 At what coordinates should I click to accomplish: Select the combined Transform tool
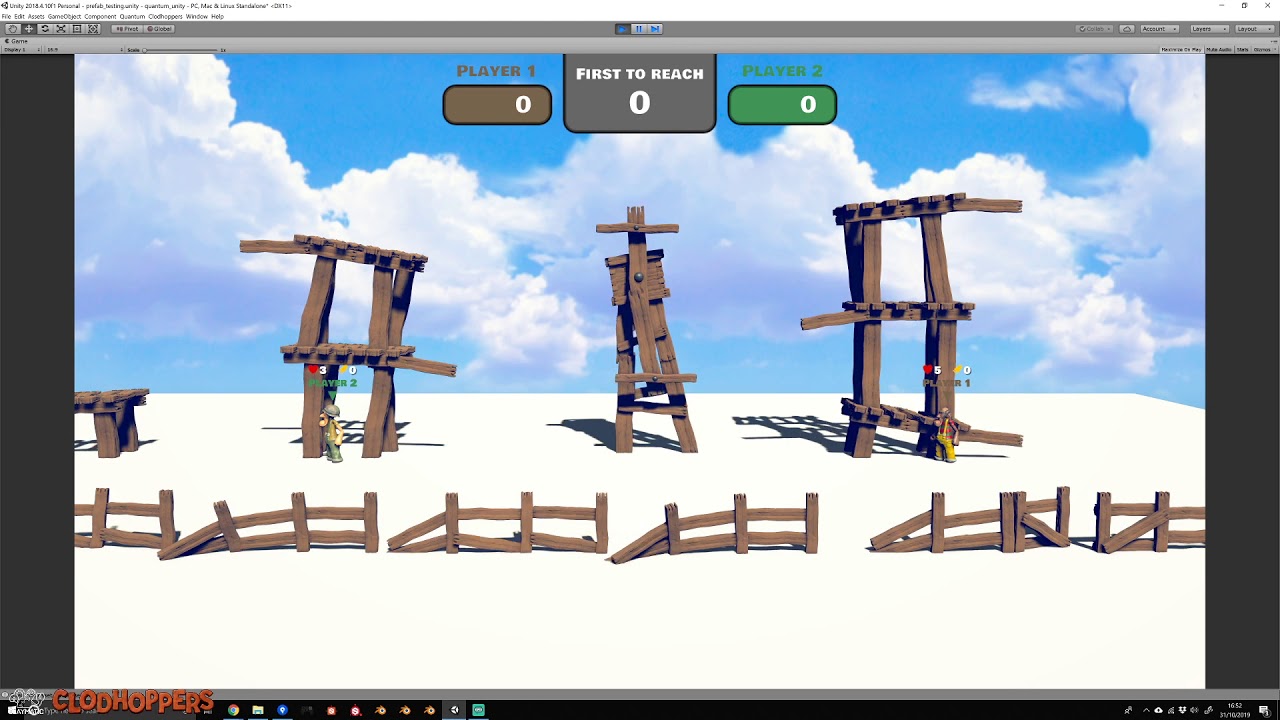pyautogui.click(x=93, y=29)
